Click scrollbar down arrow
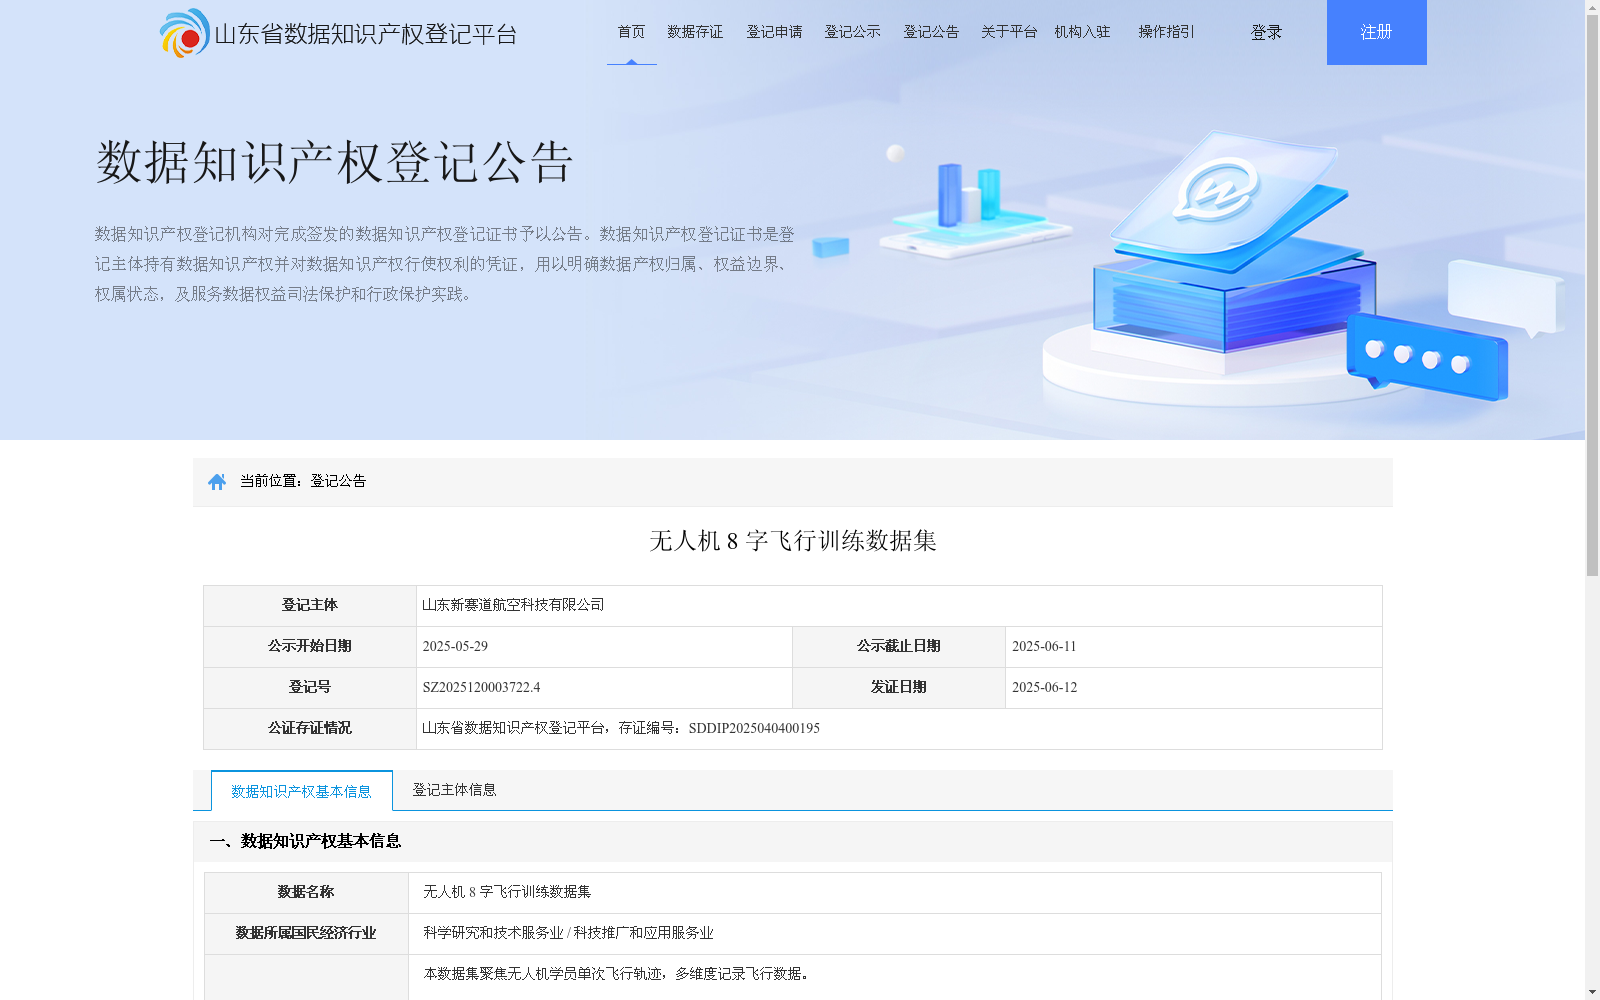 pyautogui.click(x=1592, y=992)
